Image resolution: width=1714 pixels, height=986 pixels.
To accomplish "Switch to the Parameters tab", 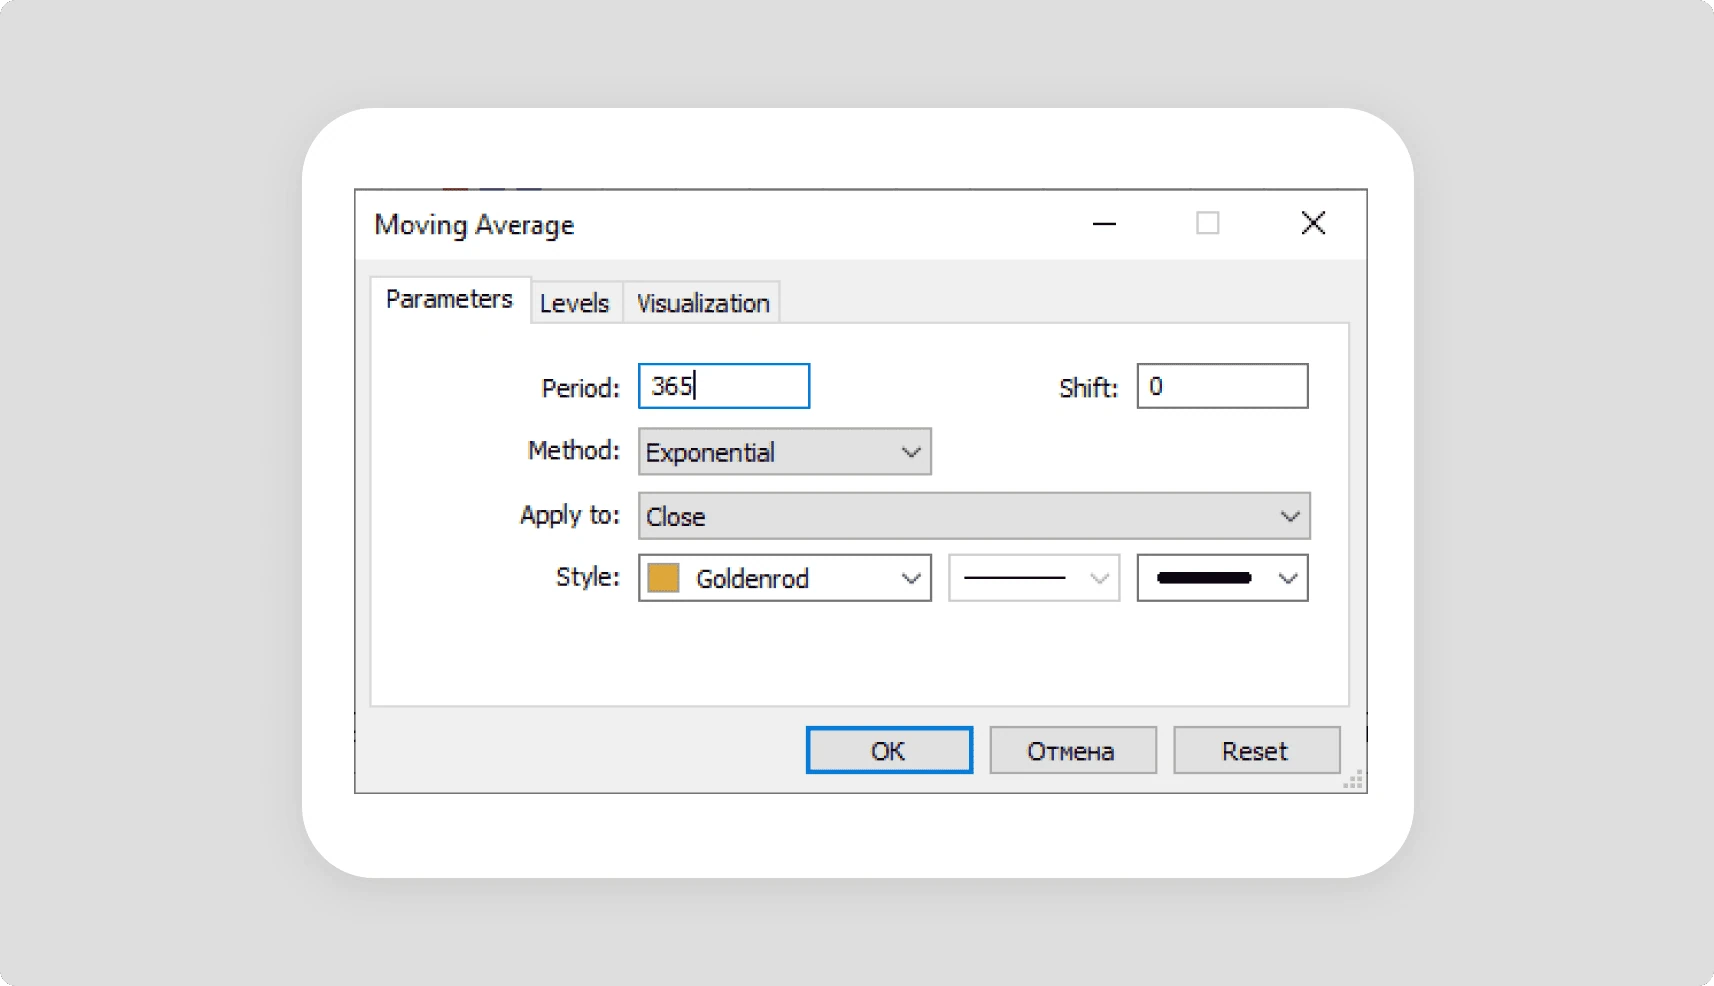I will pos(450,299).
